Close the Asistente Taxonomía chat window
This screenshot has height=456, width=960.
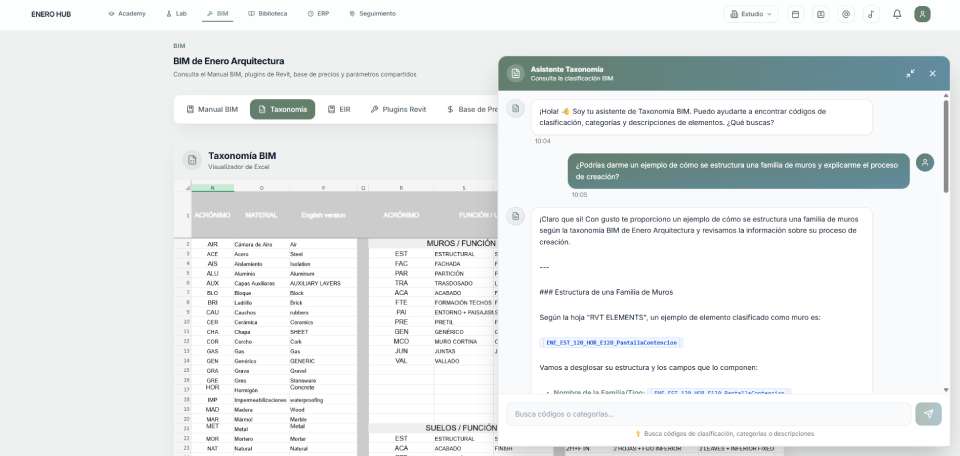(932, 73)
